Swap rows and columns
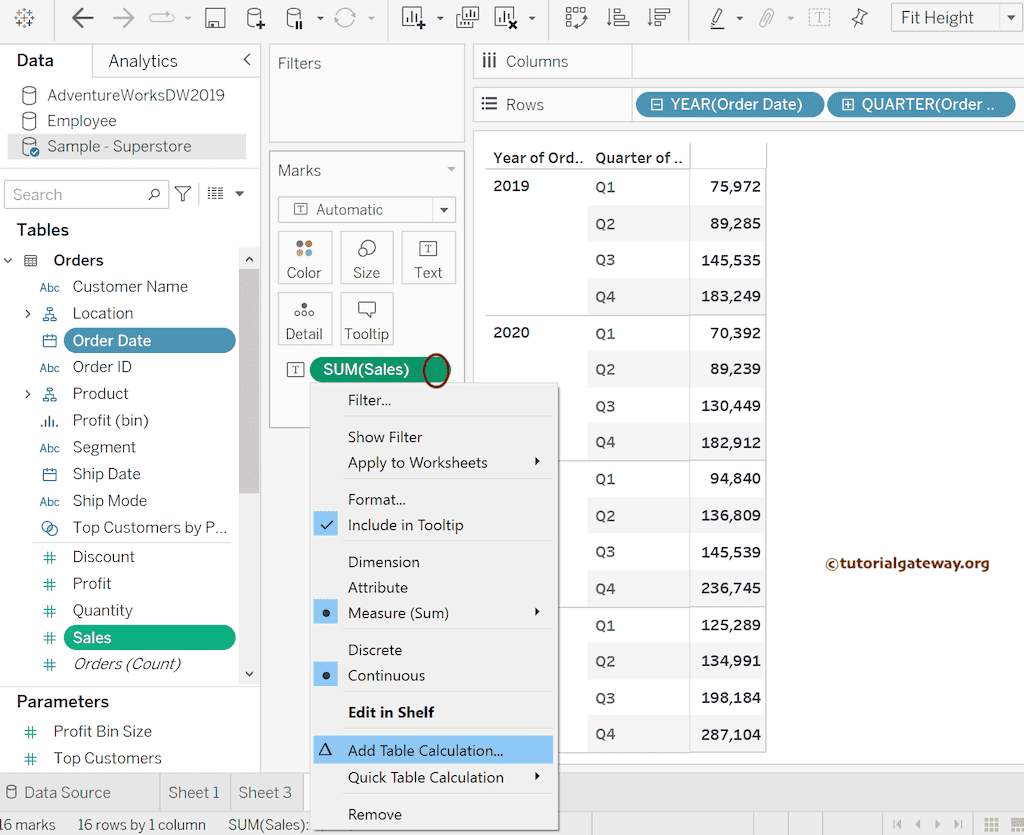The width and height of the screenshot is (1024, 835). (x=577, y=18)
